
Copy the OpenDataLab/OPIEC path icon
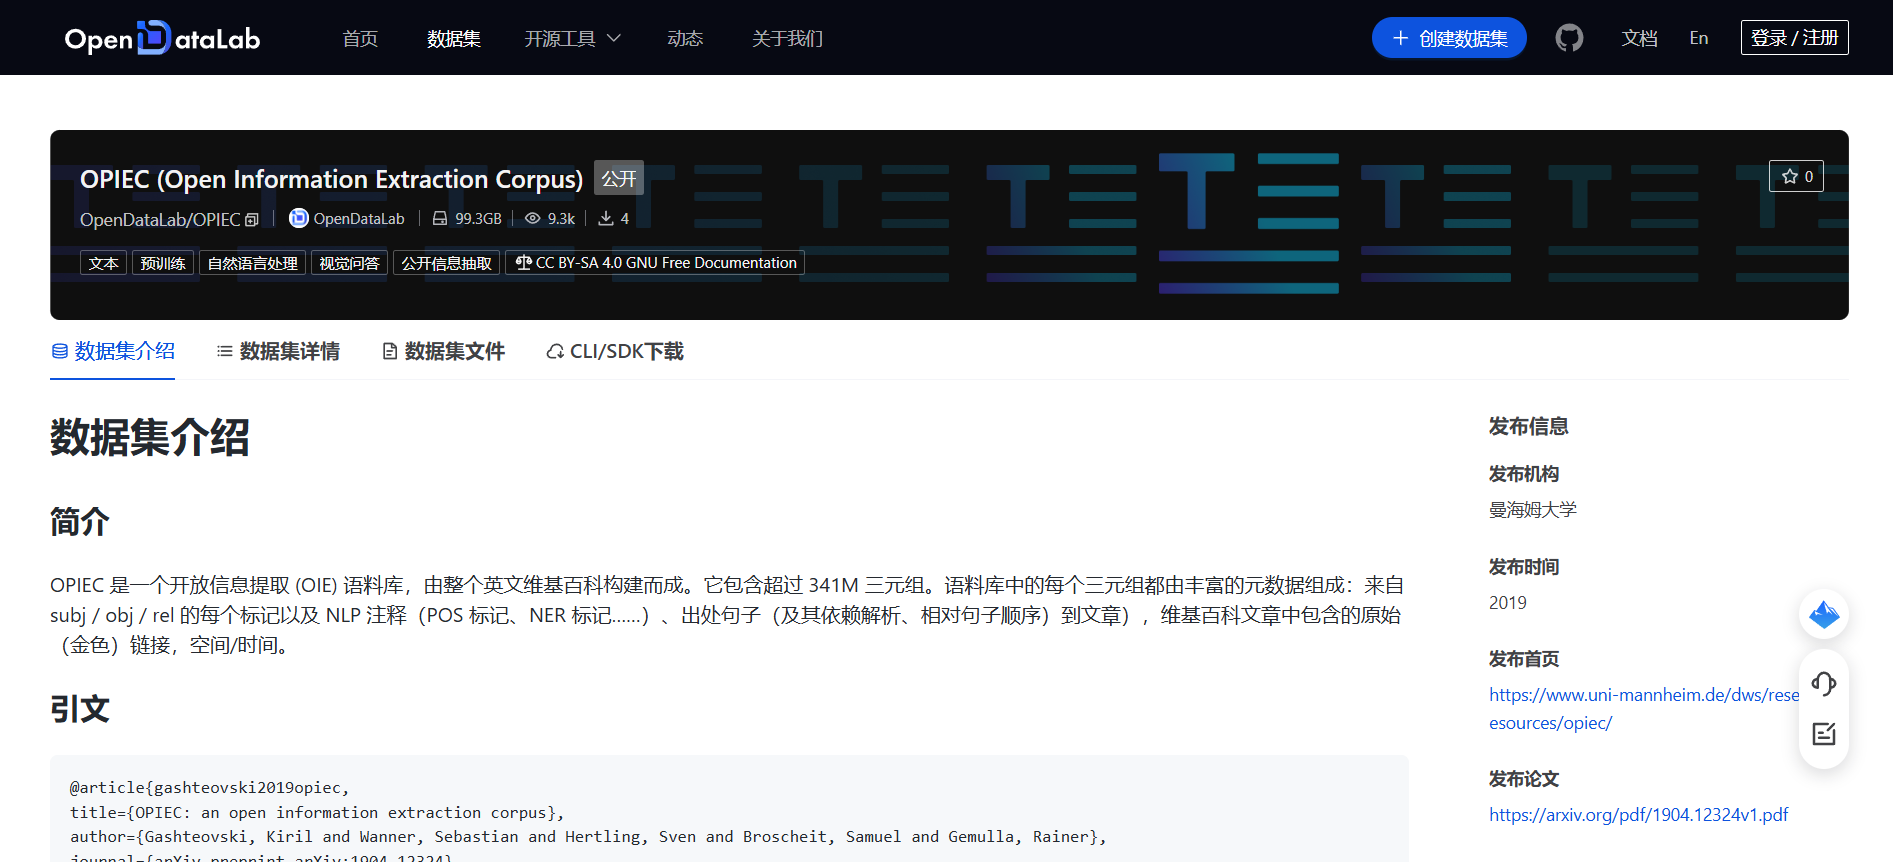point(252,220)
